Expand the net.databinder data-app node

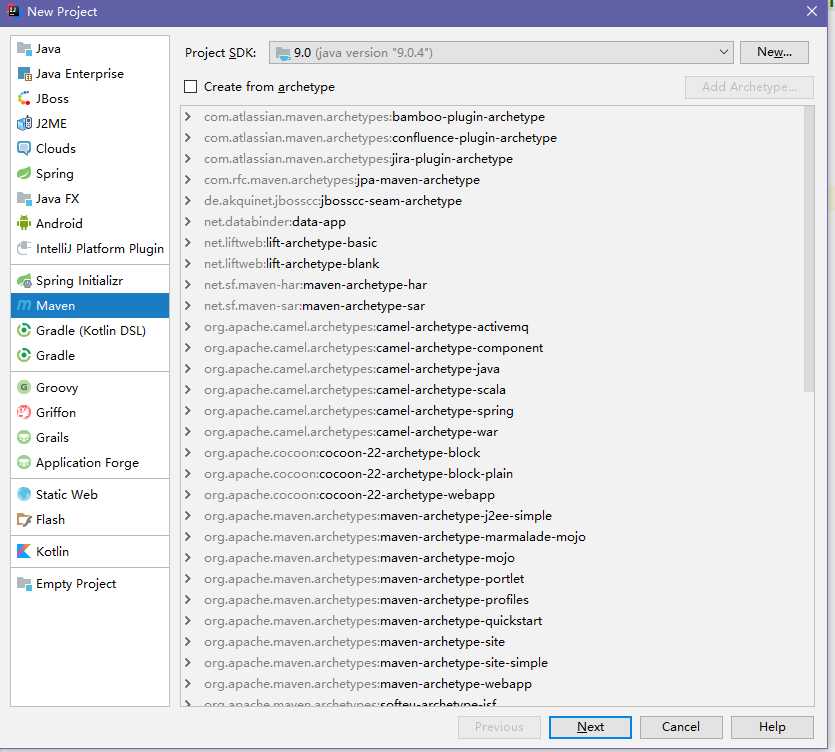click(x=188, y=222)
